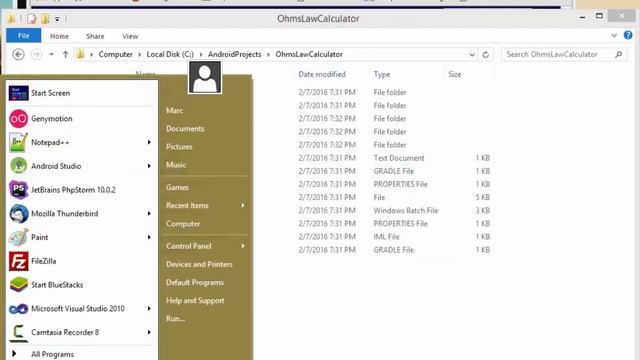
Task: Launch the Paint icon
Action: (x=18, y=237)
